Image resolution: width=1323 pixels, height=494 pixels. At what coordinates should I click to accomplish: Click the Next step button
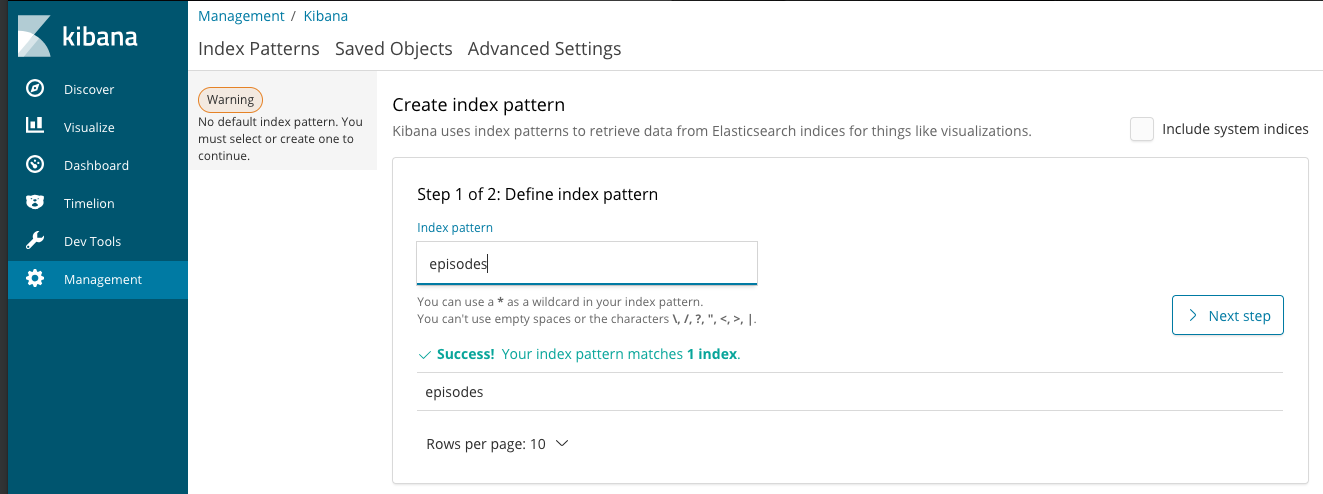coord(1227,316)
